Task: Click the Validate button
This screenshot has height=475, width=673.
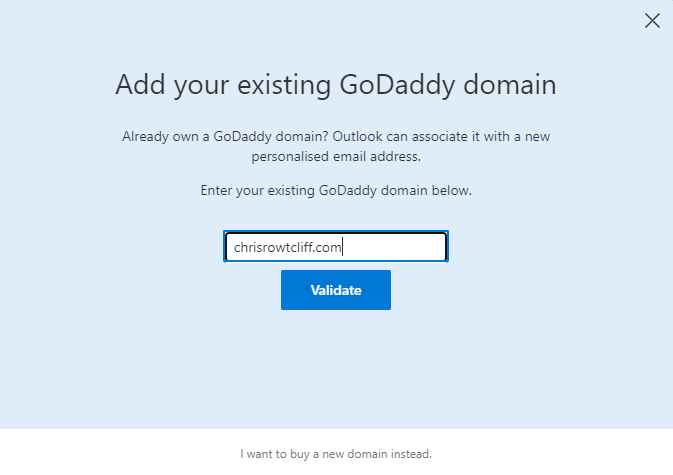Action: pyautogui.click(x=336, y=290)
